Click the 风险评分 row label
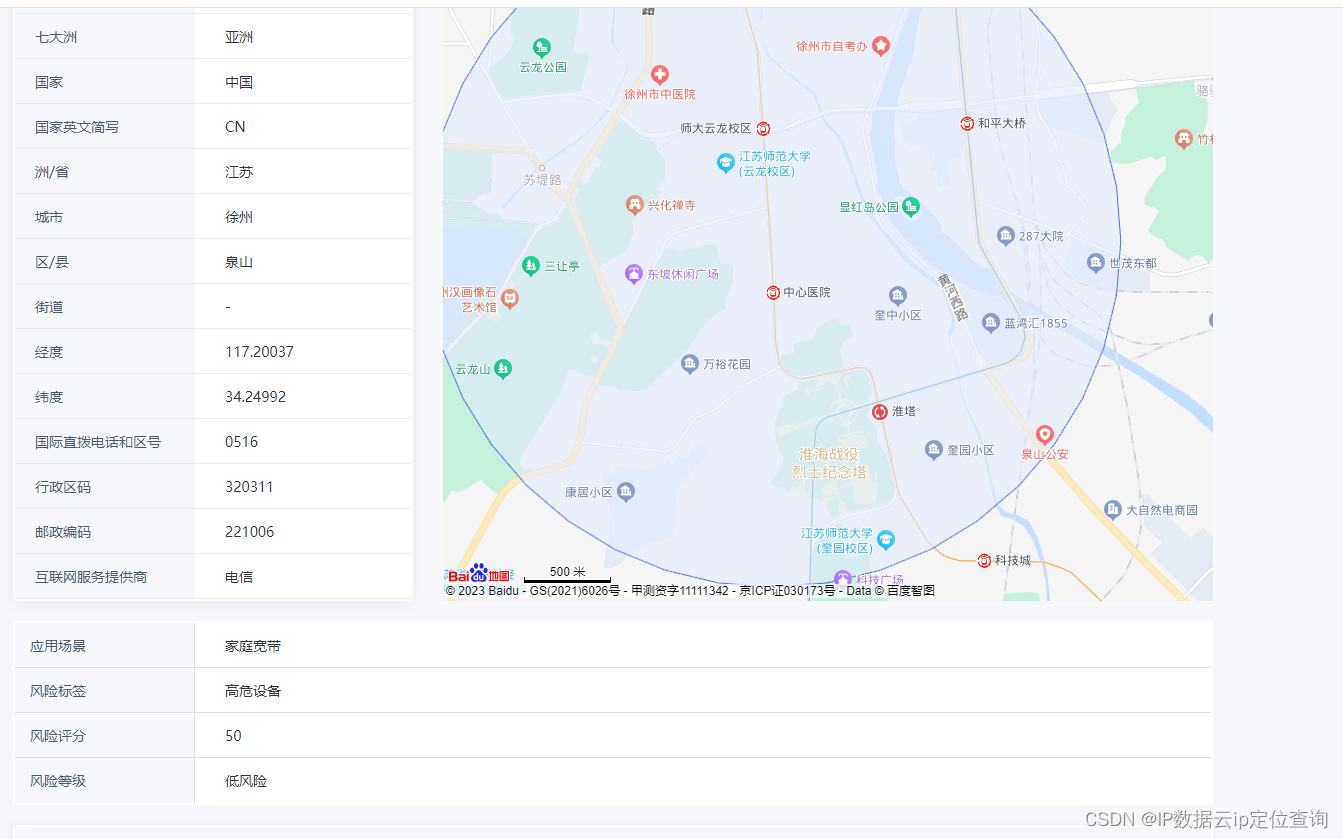1343x839 pixels. tap(58, 736)
